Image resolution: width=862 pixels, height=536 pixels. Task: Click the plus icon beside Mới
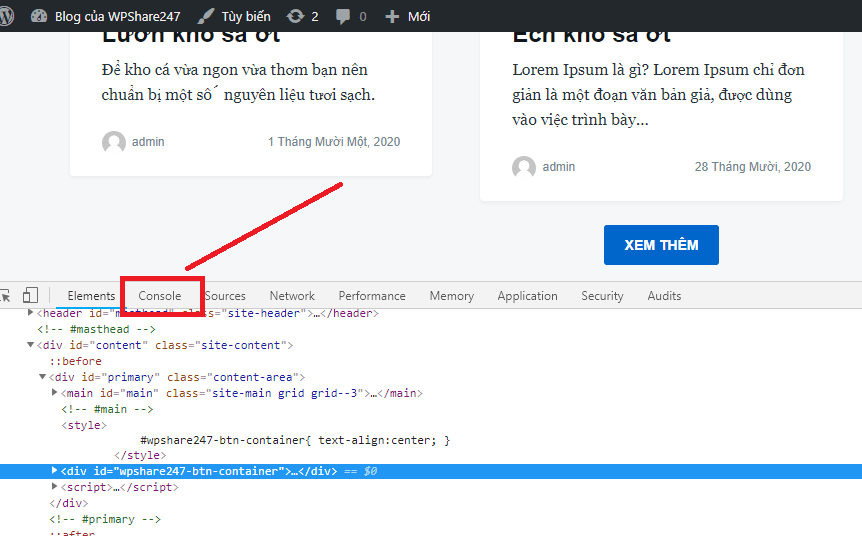(x=392, y=16)
